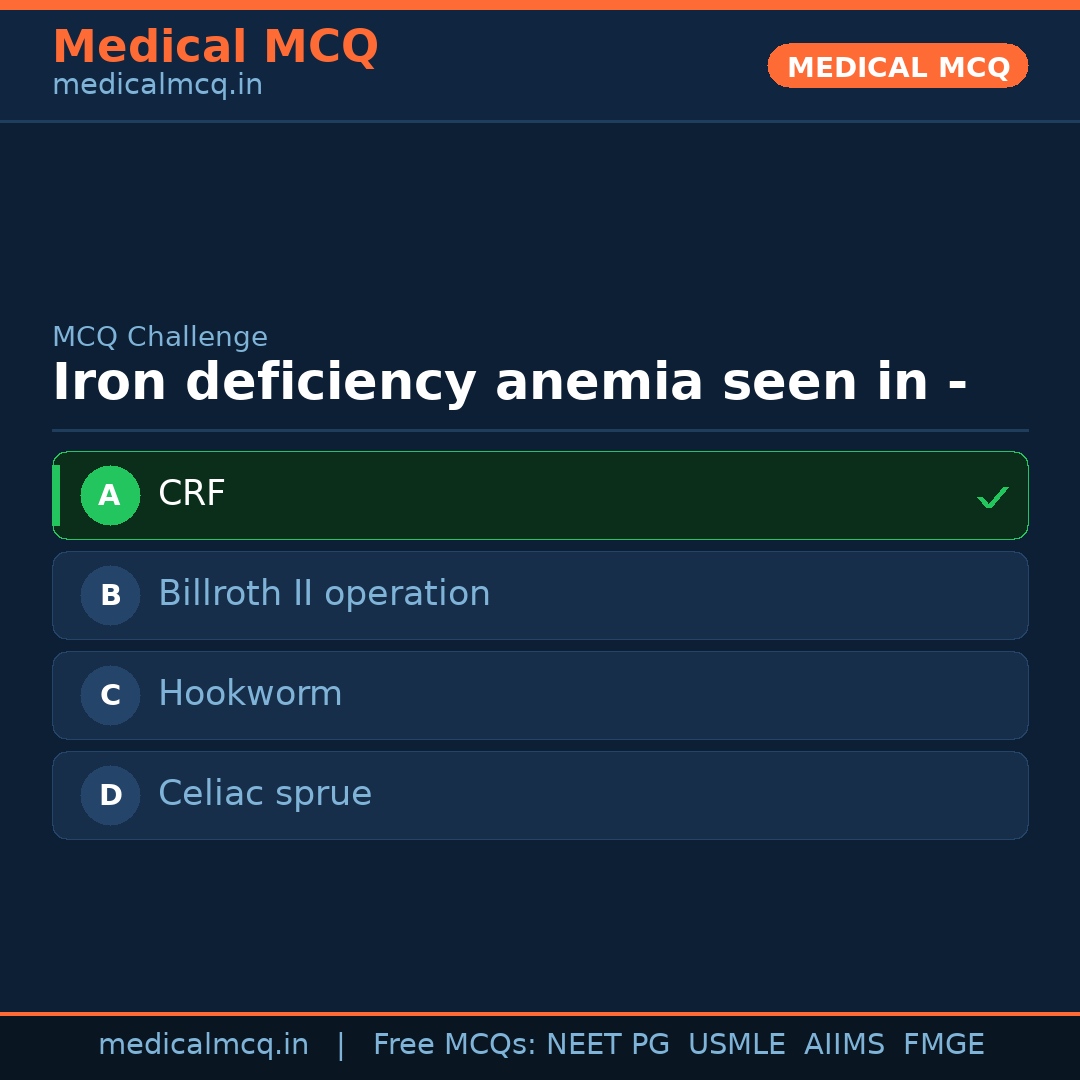Select the letter C option circle
This screenshot has height=1080, width=1080.
point(110,695)
